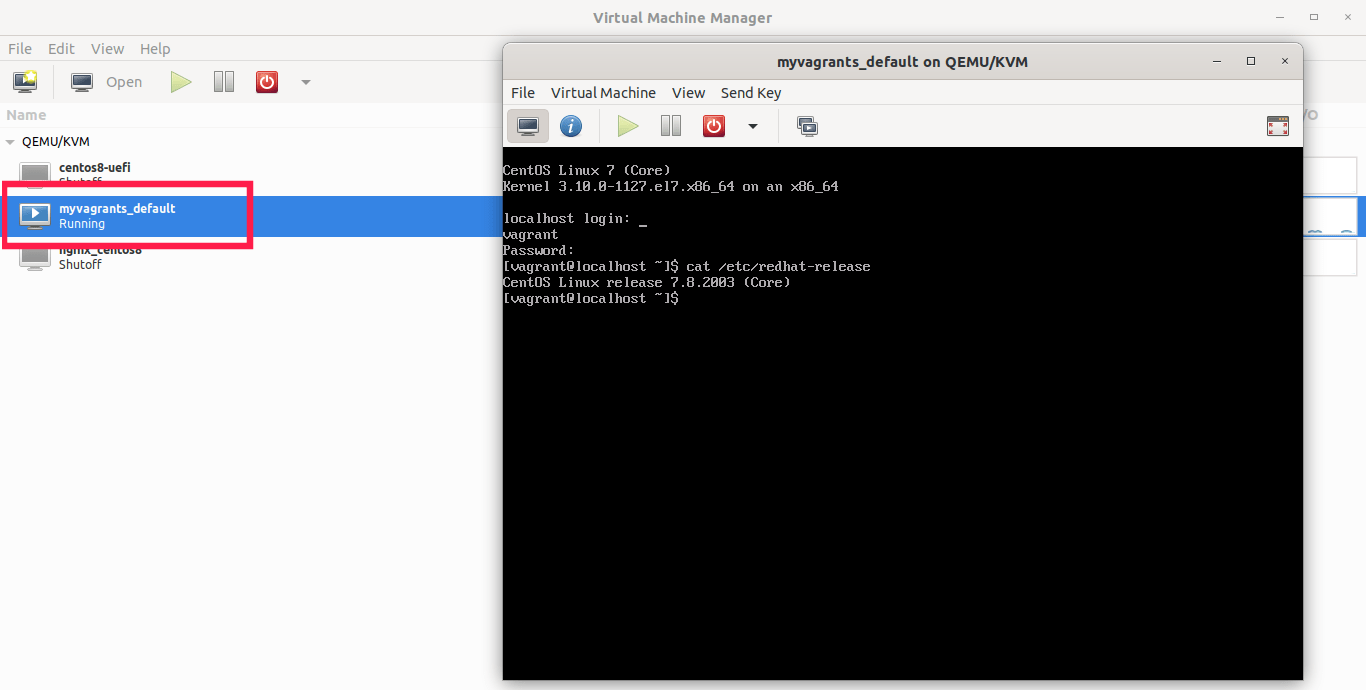
Task: Run the guest from the console toolbar play icon
Action: [627, 125]
